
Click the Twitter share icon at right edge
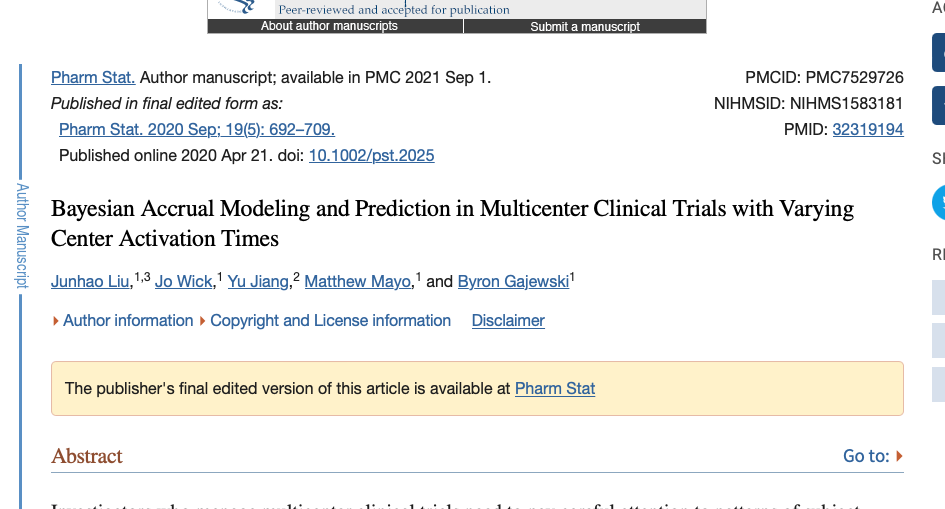[x=939, y=202]
